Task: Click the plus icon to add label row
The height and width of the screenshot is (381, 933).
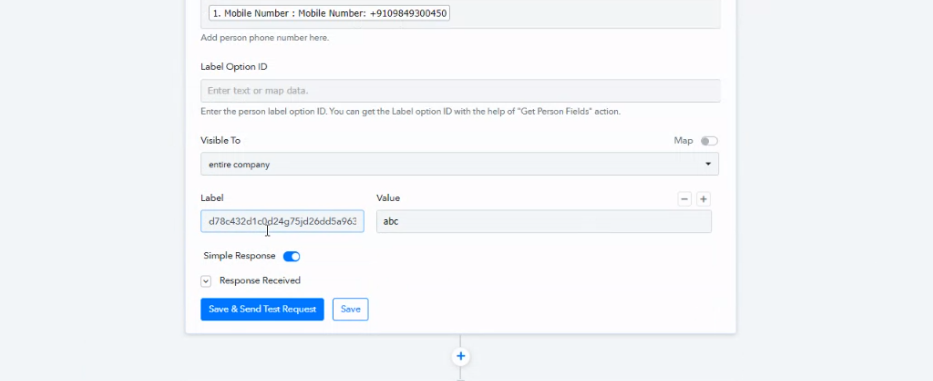Action: 703,199
